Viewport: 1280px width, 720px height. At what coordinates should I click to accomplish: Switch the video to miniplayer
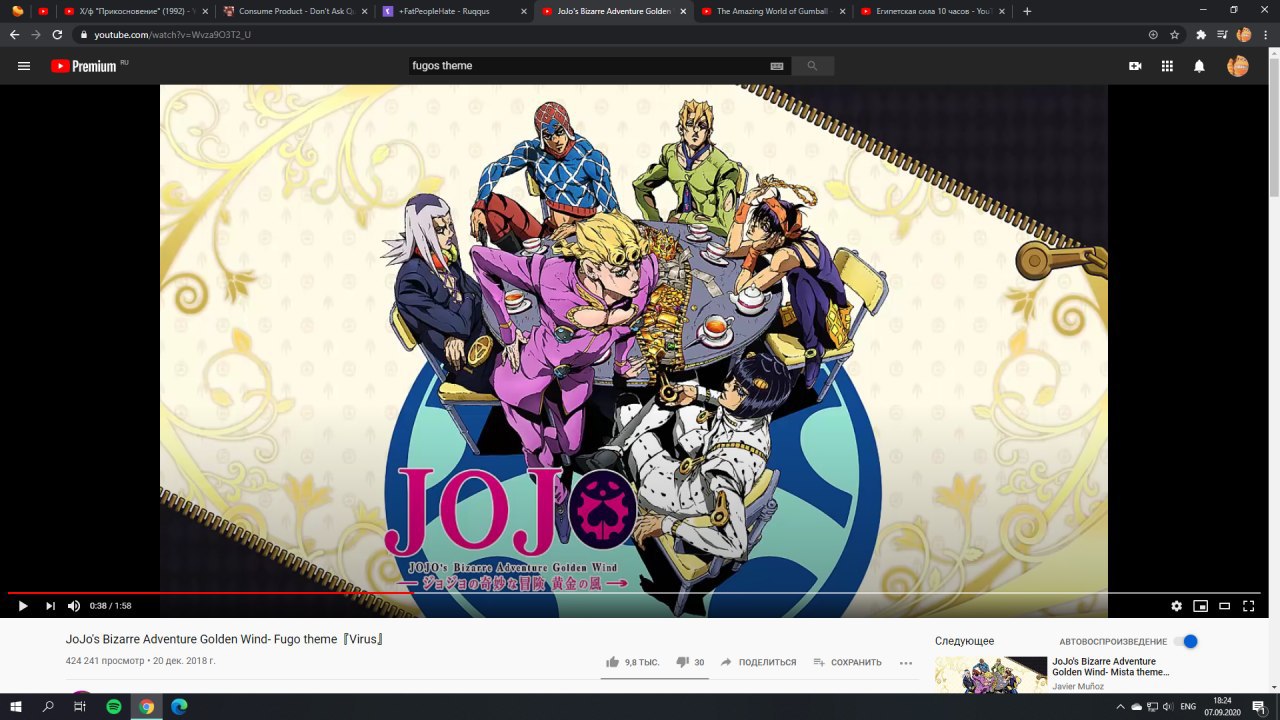1200,606
